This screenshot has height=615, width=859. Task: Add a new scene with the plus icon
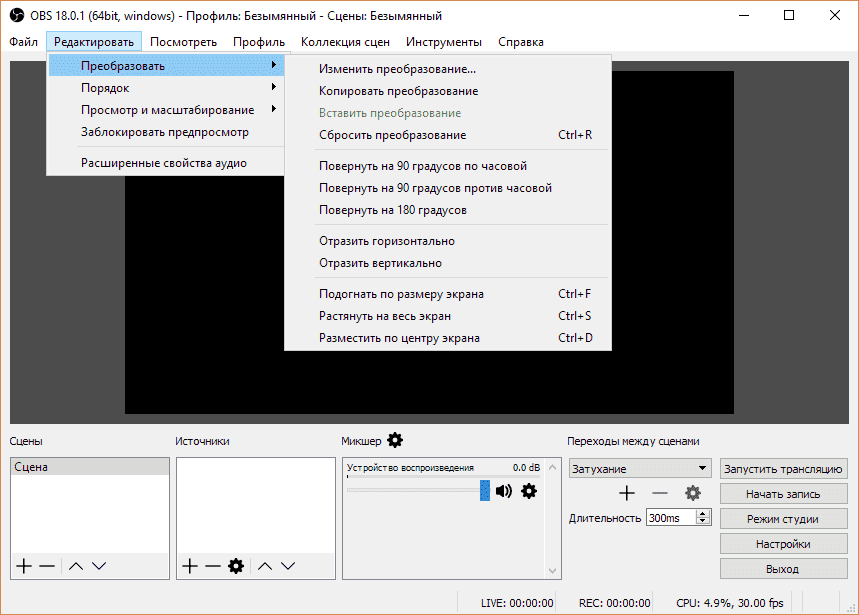[x=24, y=566]
